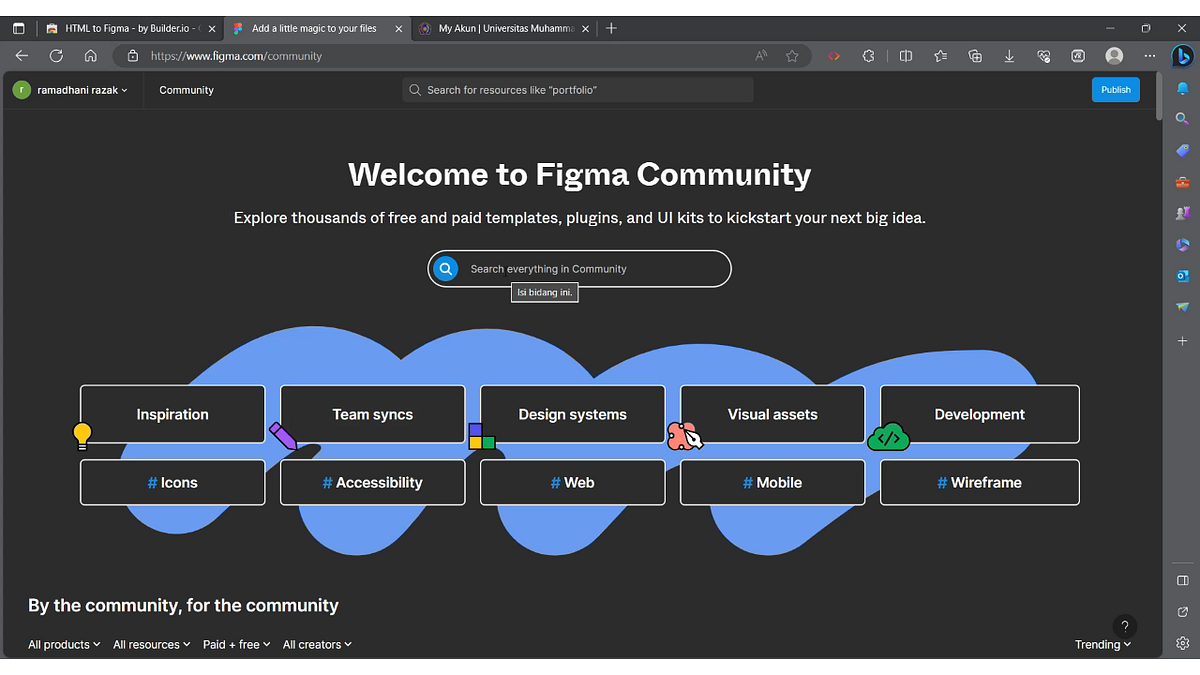Click the Downloads icon on the browser toolbar
Screen dimensions: 1200x675
point(1009,56)
